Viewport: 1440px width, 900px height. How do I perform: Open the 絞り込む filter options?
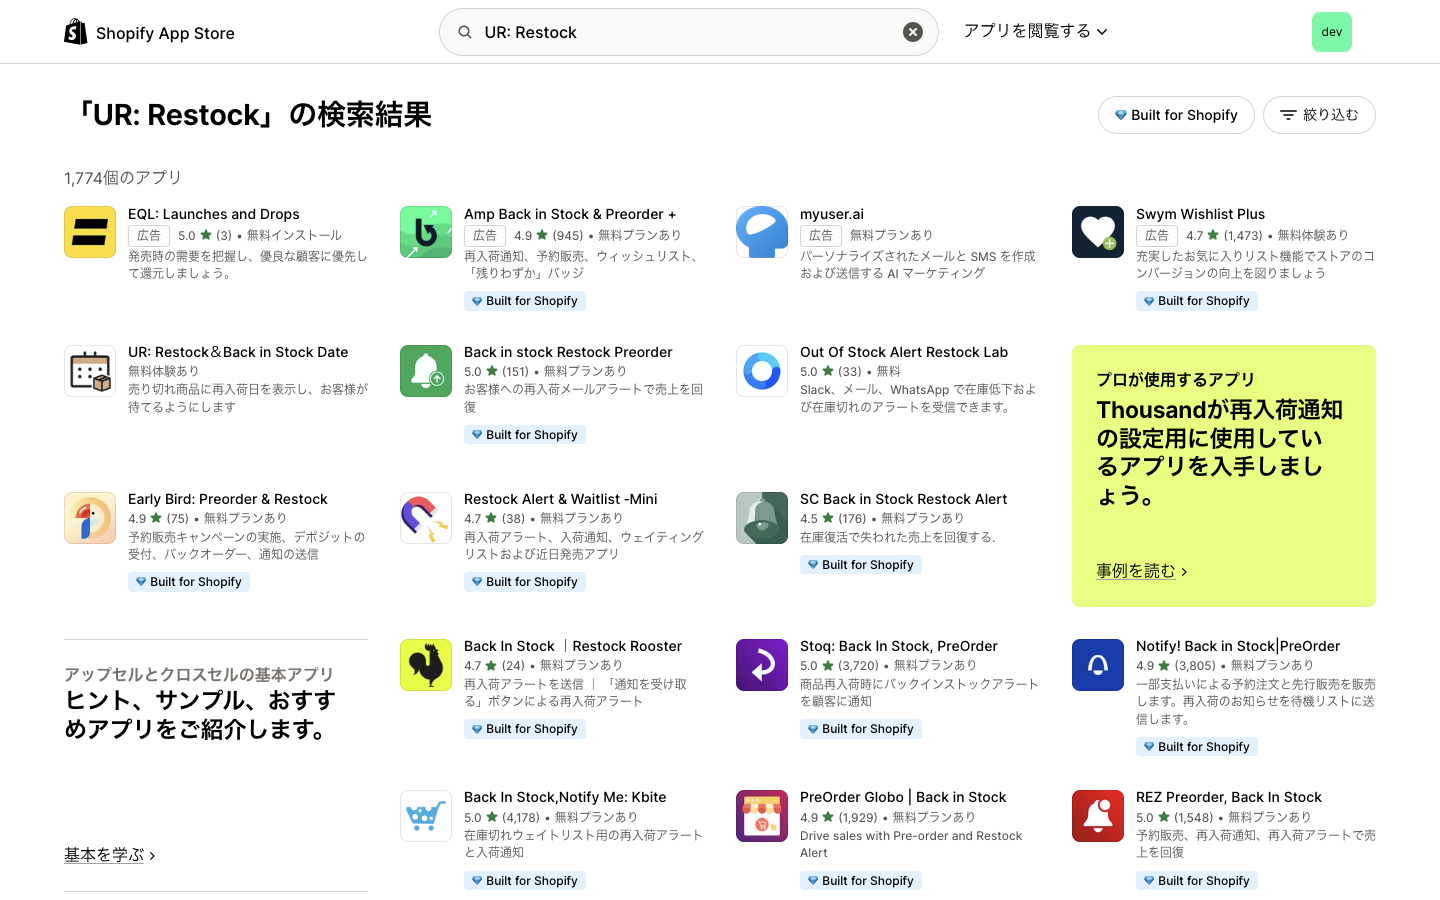(x=1319, y=115)
